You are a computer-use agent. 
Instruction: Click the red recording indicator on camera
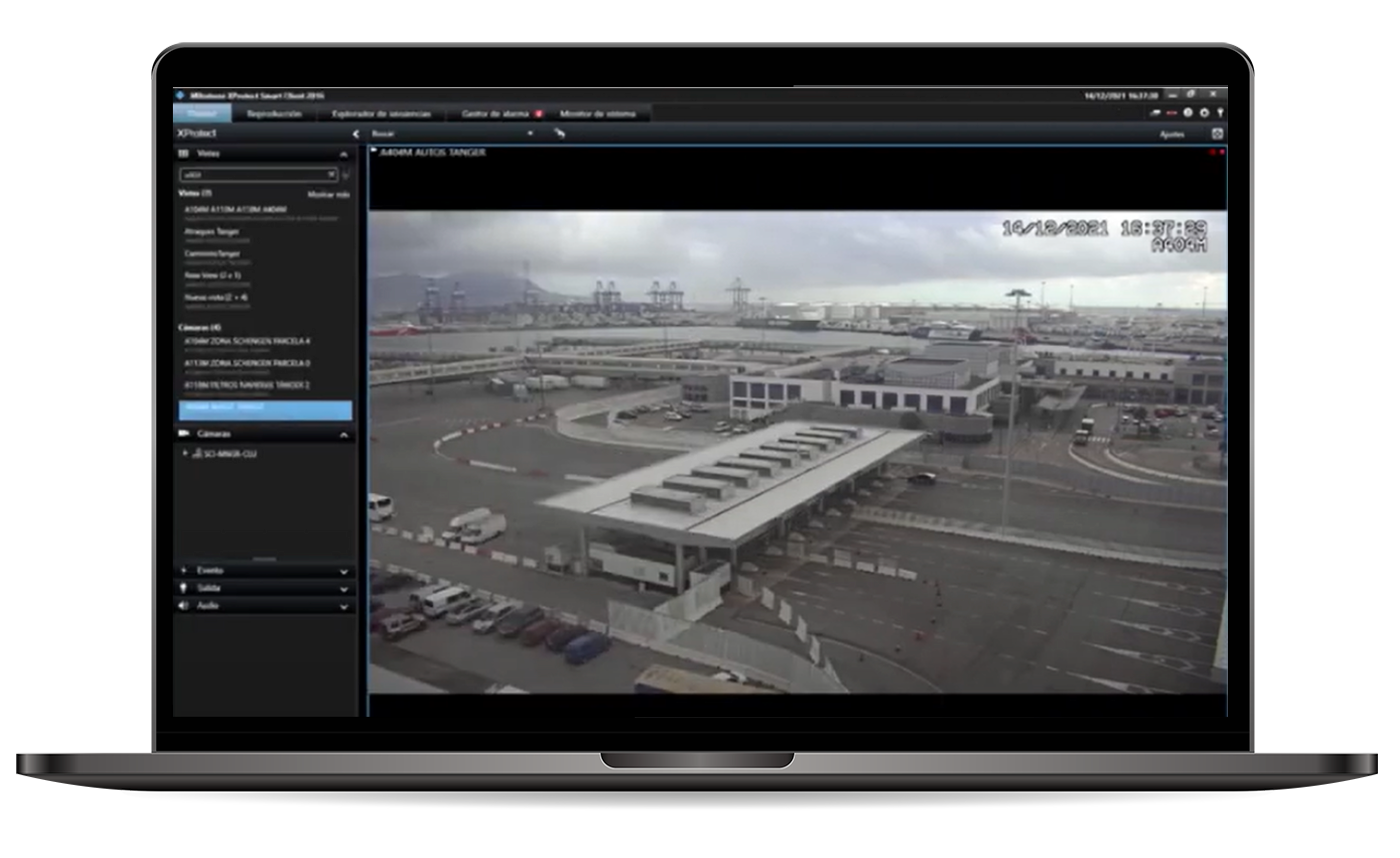point(1221,152)
